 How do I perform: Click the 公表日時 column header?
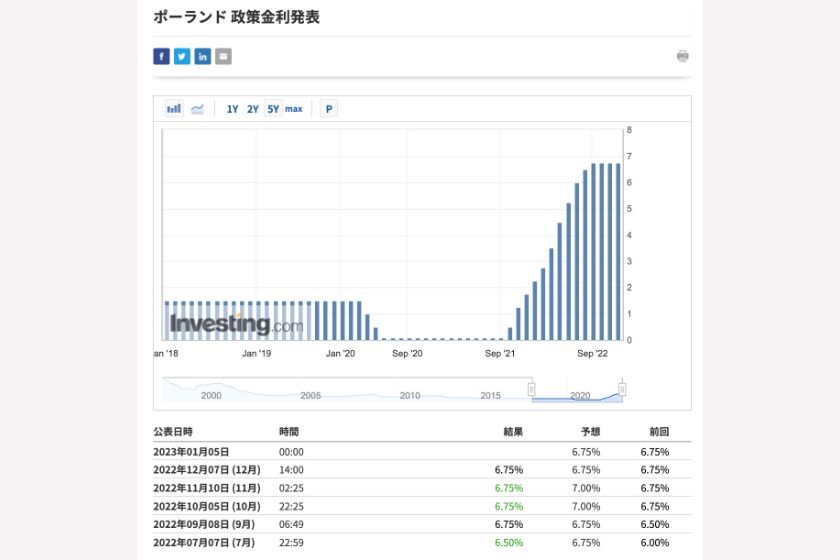point(173,431)
